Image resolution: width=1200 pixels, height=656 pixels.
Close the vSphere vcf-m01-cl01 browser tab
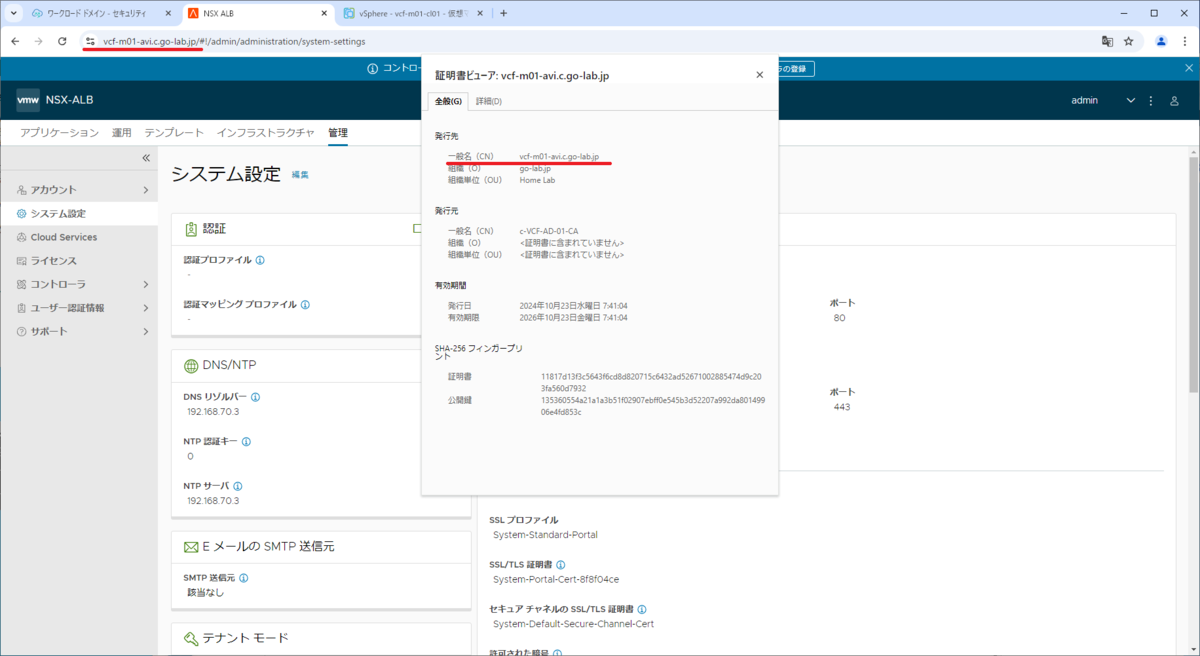(x=481, y=13)
